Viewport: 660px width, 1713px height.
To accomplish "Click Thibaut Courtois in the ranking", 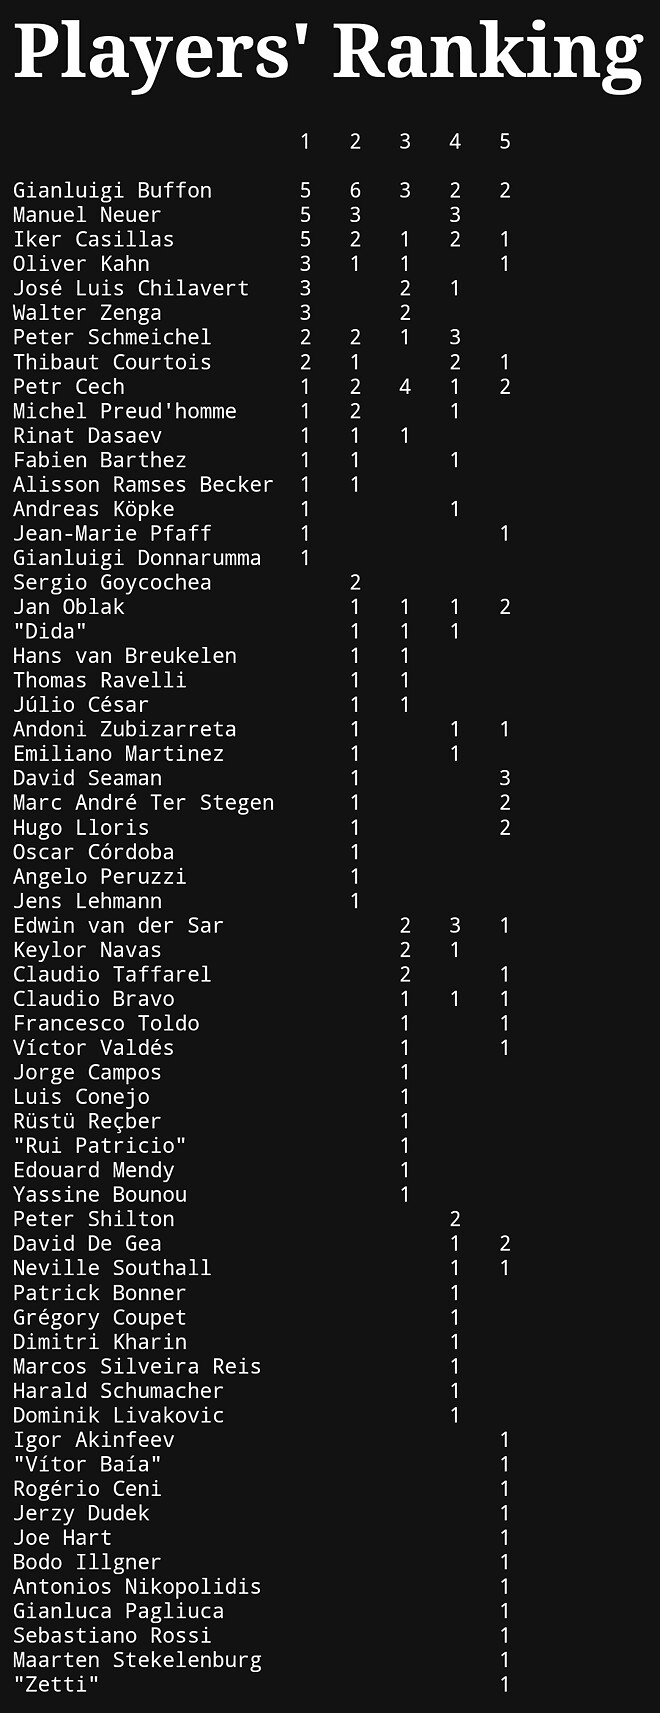I will (112, 362).
